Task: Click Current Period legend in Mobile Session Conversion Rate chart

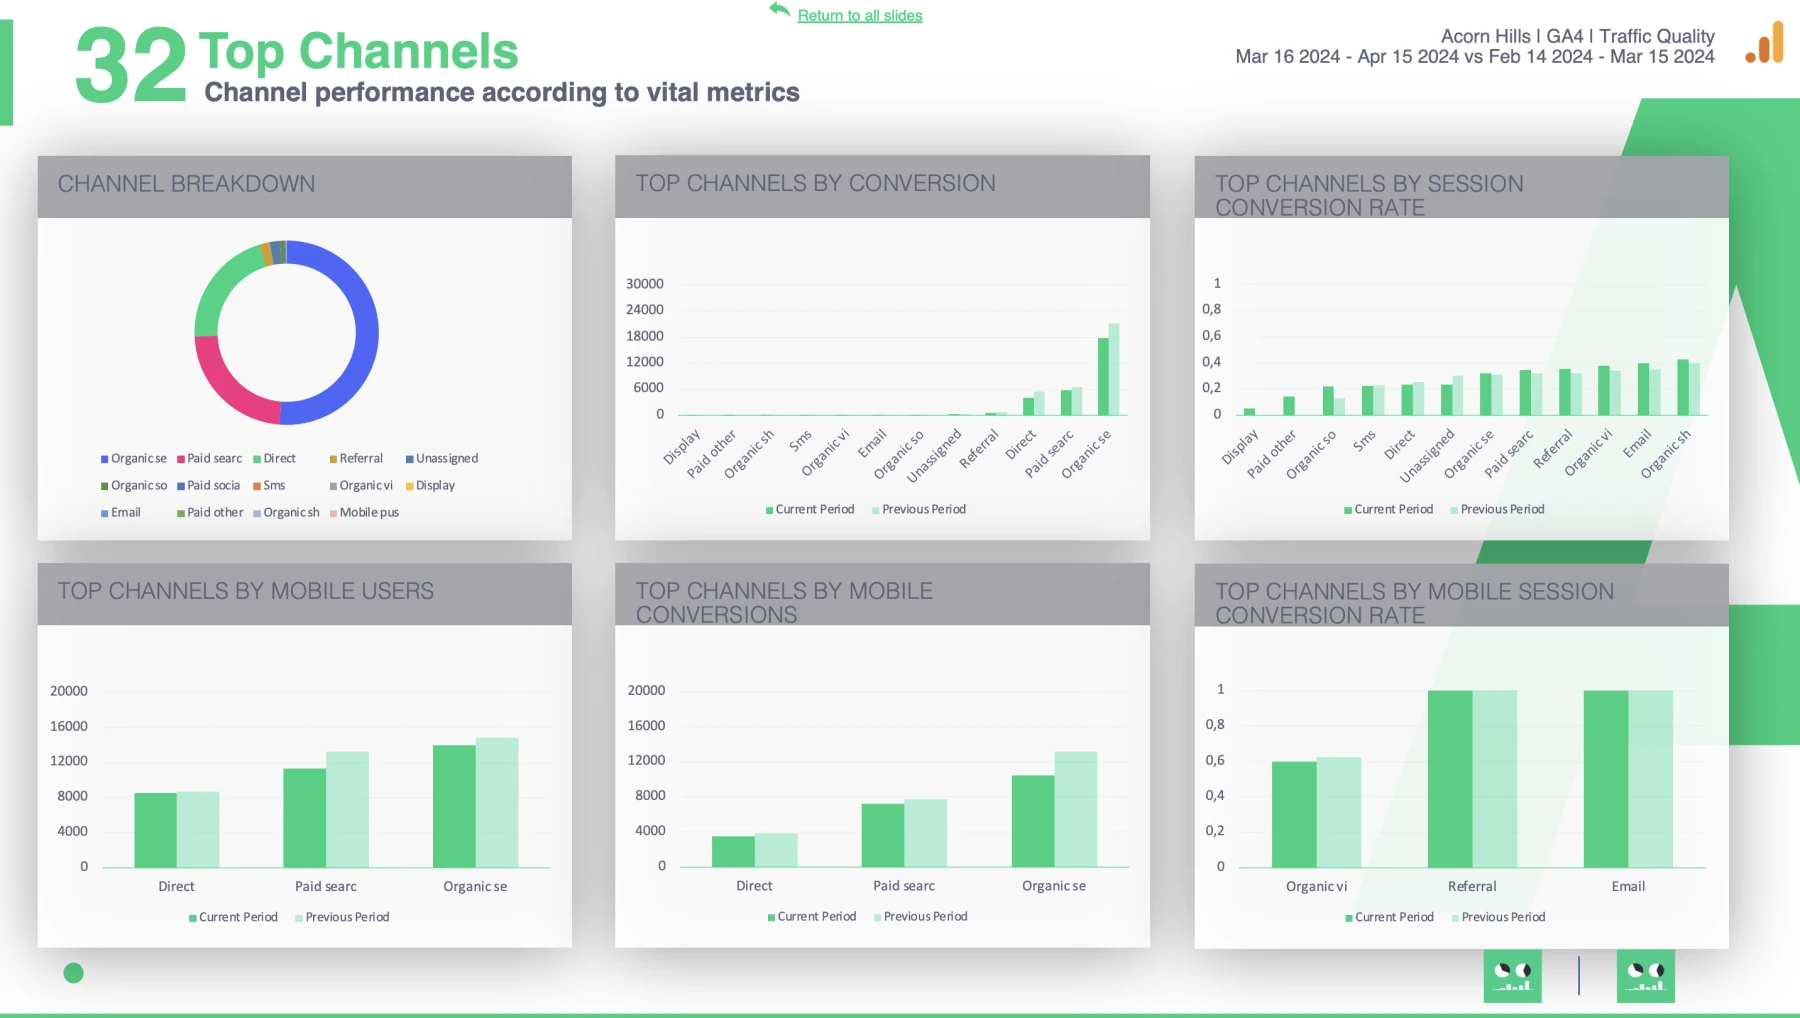Action: (x=1390, y=917)
